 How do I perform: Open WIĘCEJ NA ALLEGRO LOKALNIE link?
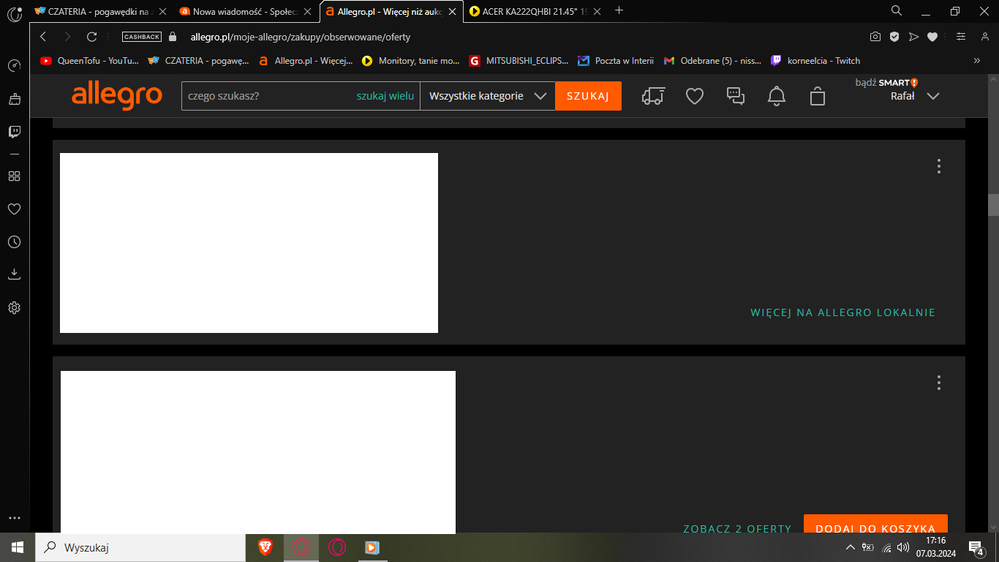pyautogui.click(x=842, y=312)
